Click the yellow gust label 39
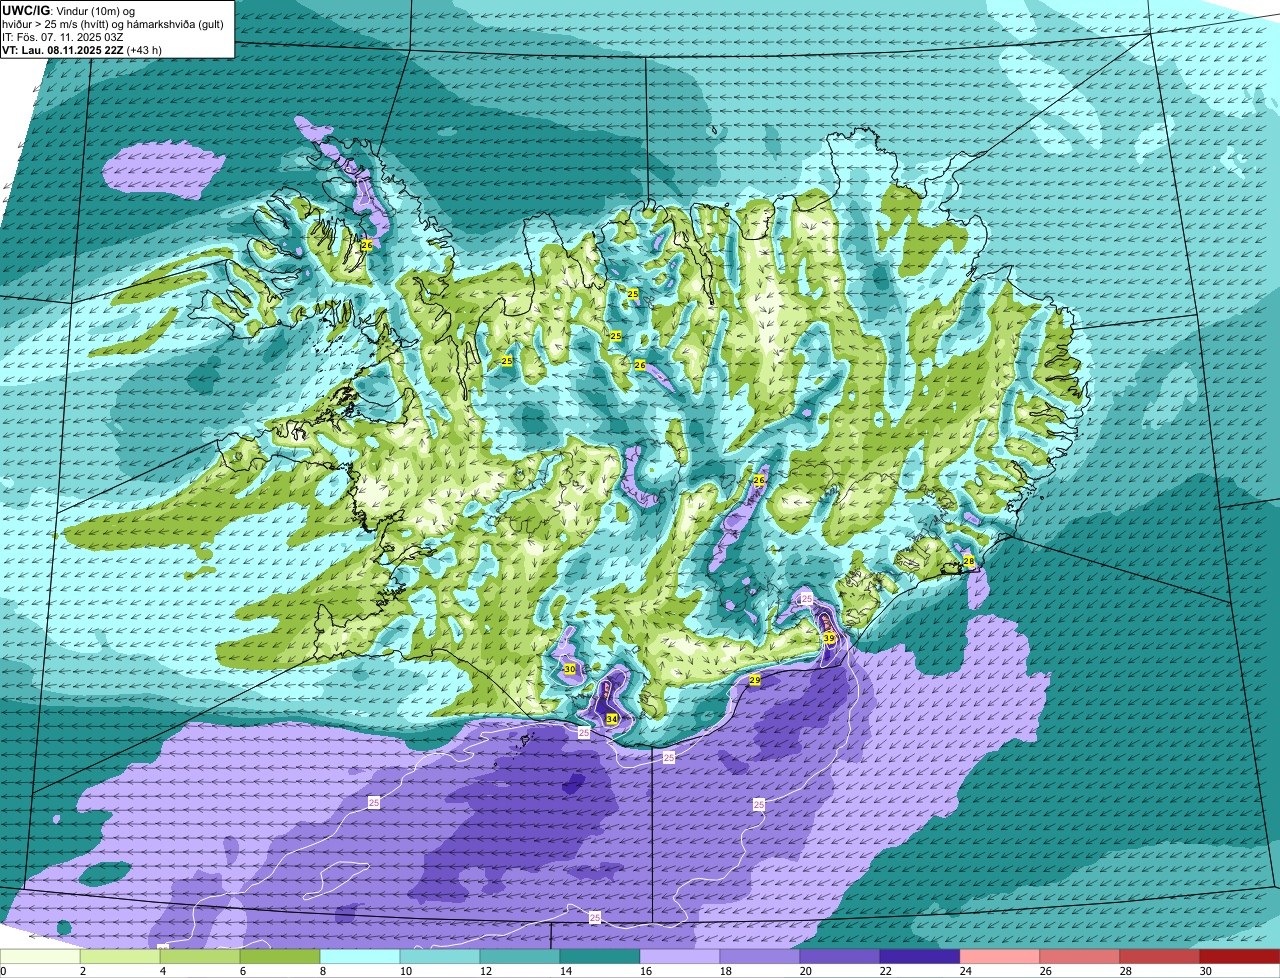This screenshot has height=978, width=1280. click(x=829, y=638)
